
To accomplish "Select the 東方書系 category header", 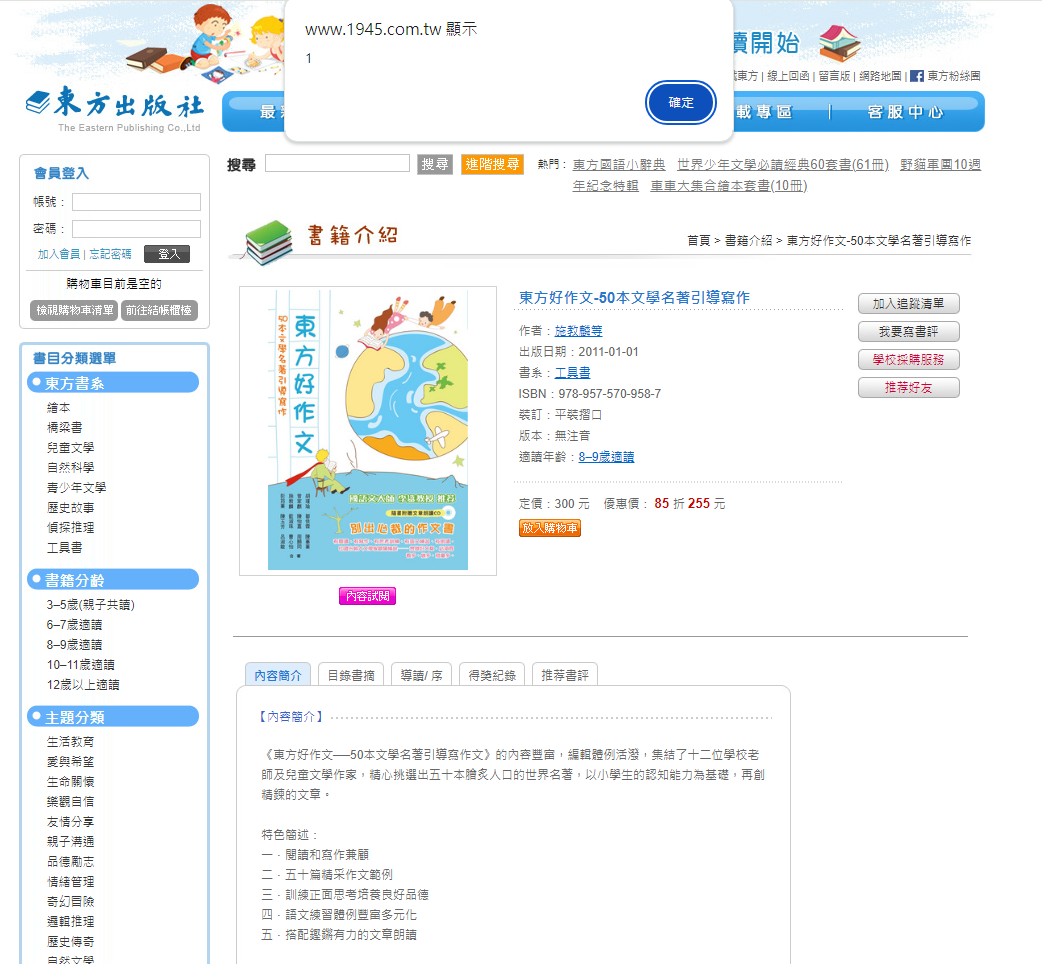I will click(113, 383).
